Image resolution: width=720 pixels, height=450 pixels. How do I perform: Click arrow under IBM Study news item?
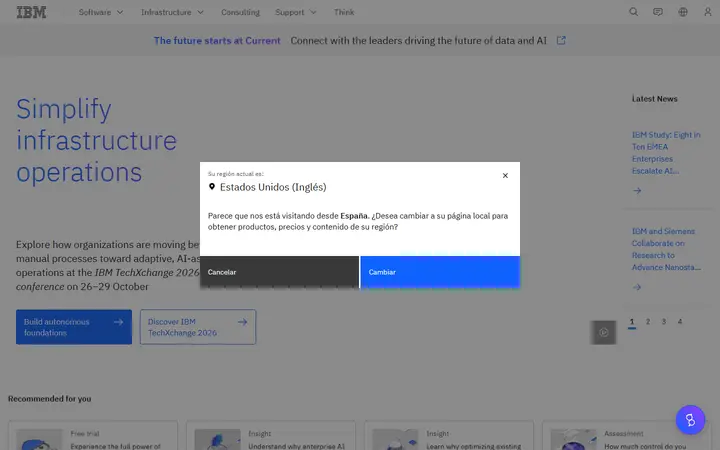[637, 191]
